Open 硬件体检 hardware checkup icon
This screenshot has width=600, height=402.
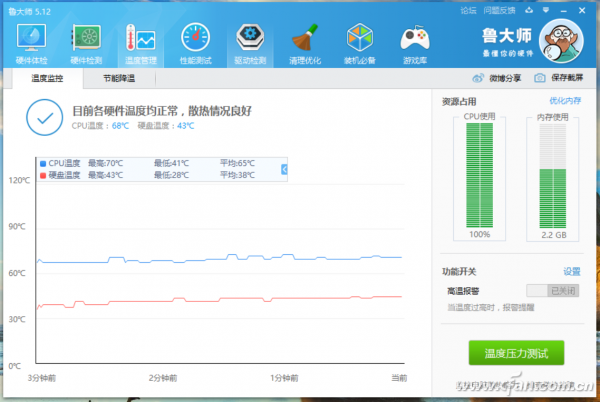(x=31, y=37)
